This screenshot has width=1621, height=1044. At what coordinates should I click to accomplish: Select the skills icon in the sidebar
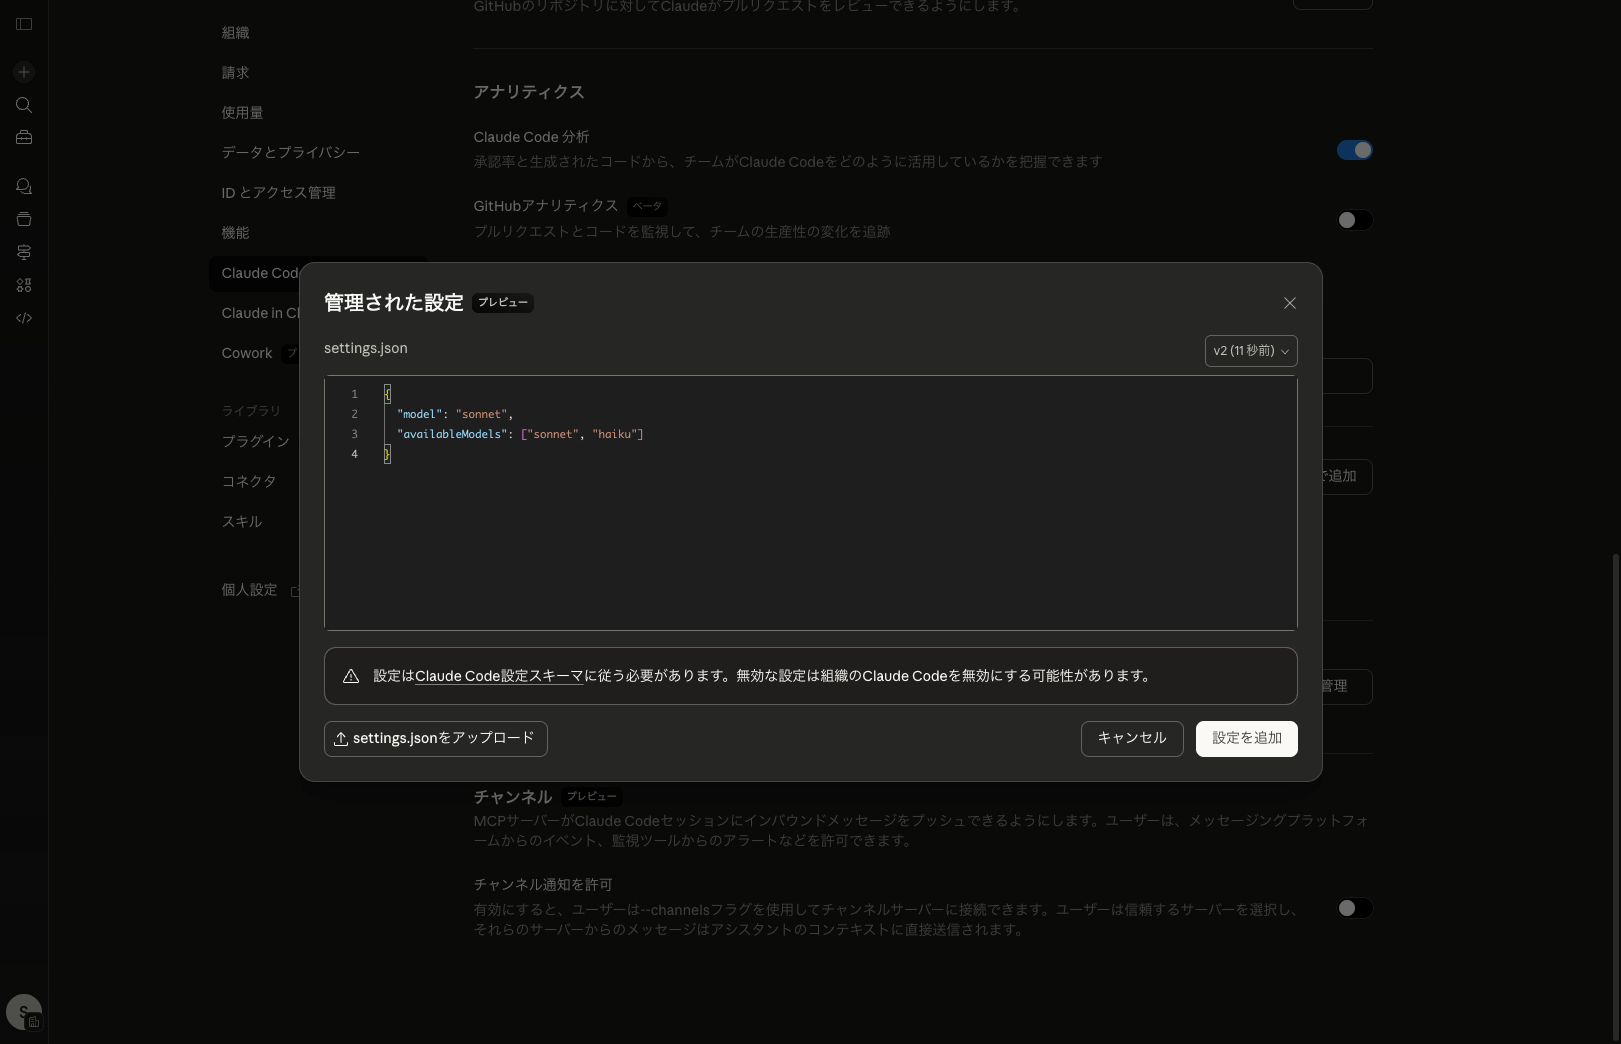click(23, 285)
